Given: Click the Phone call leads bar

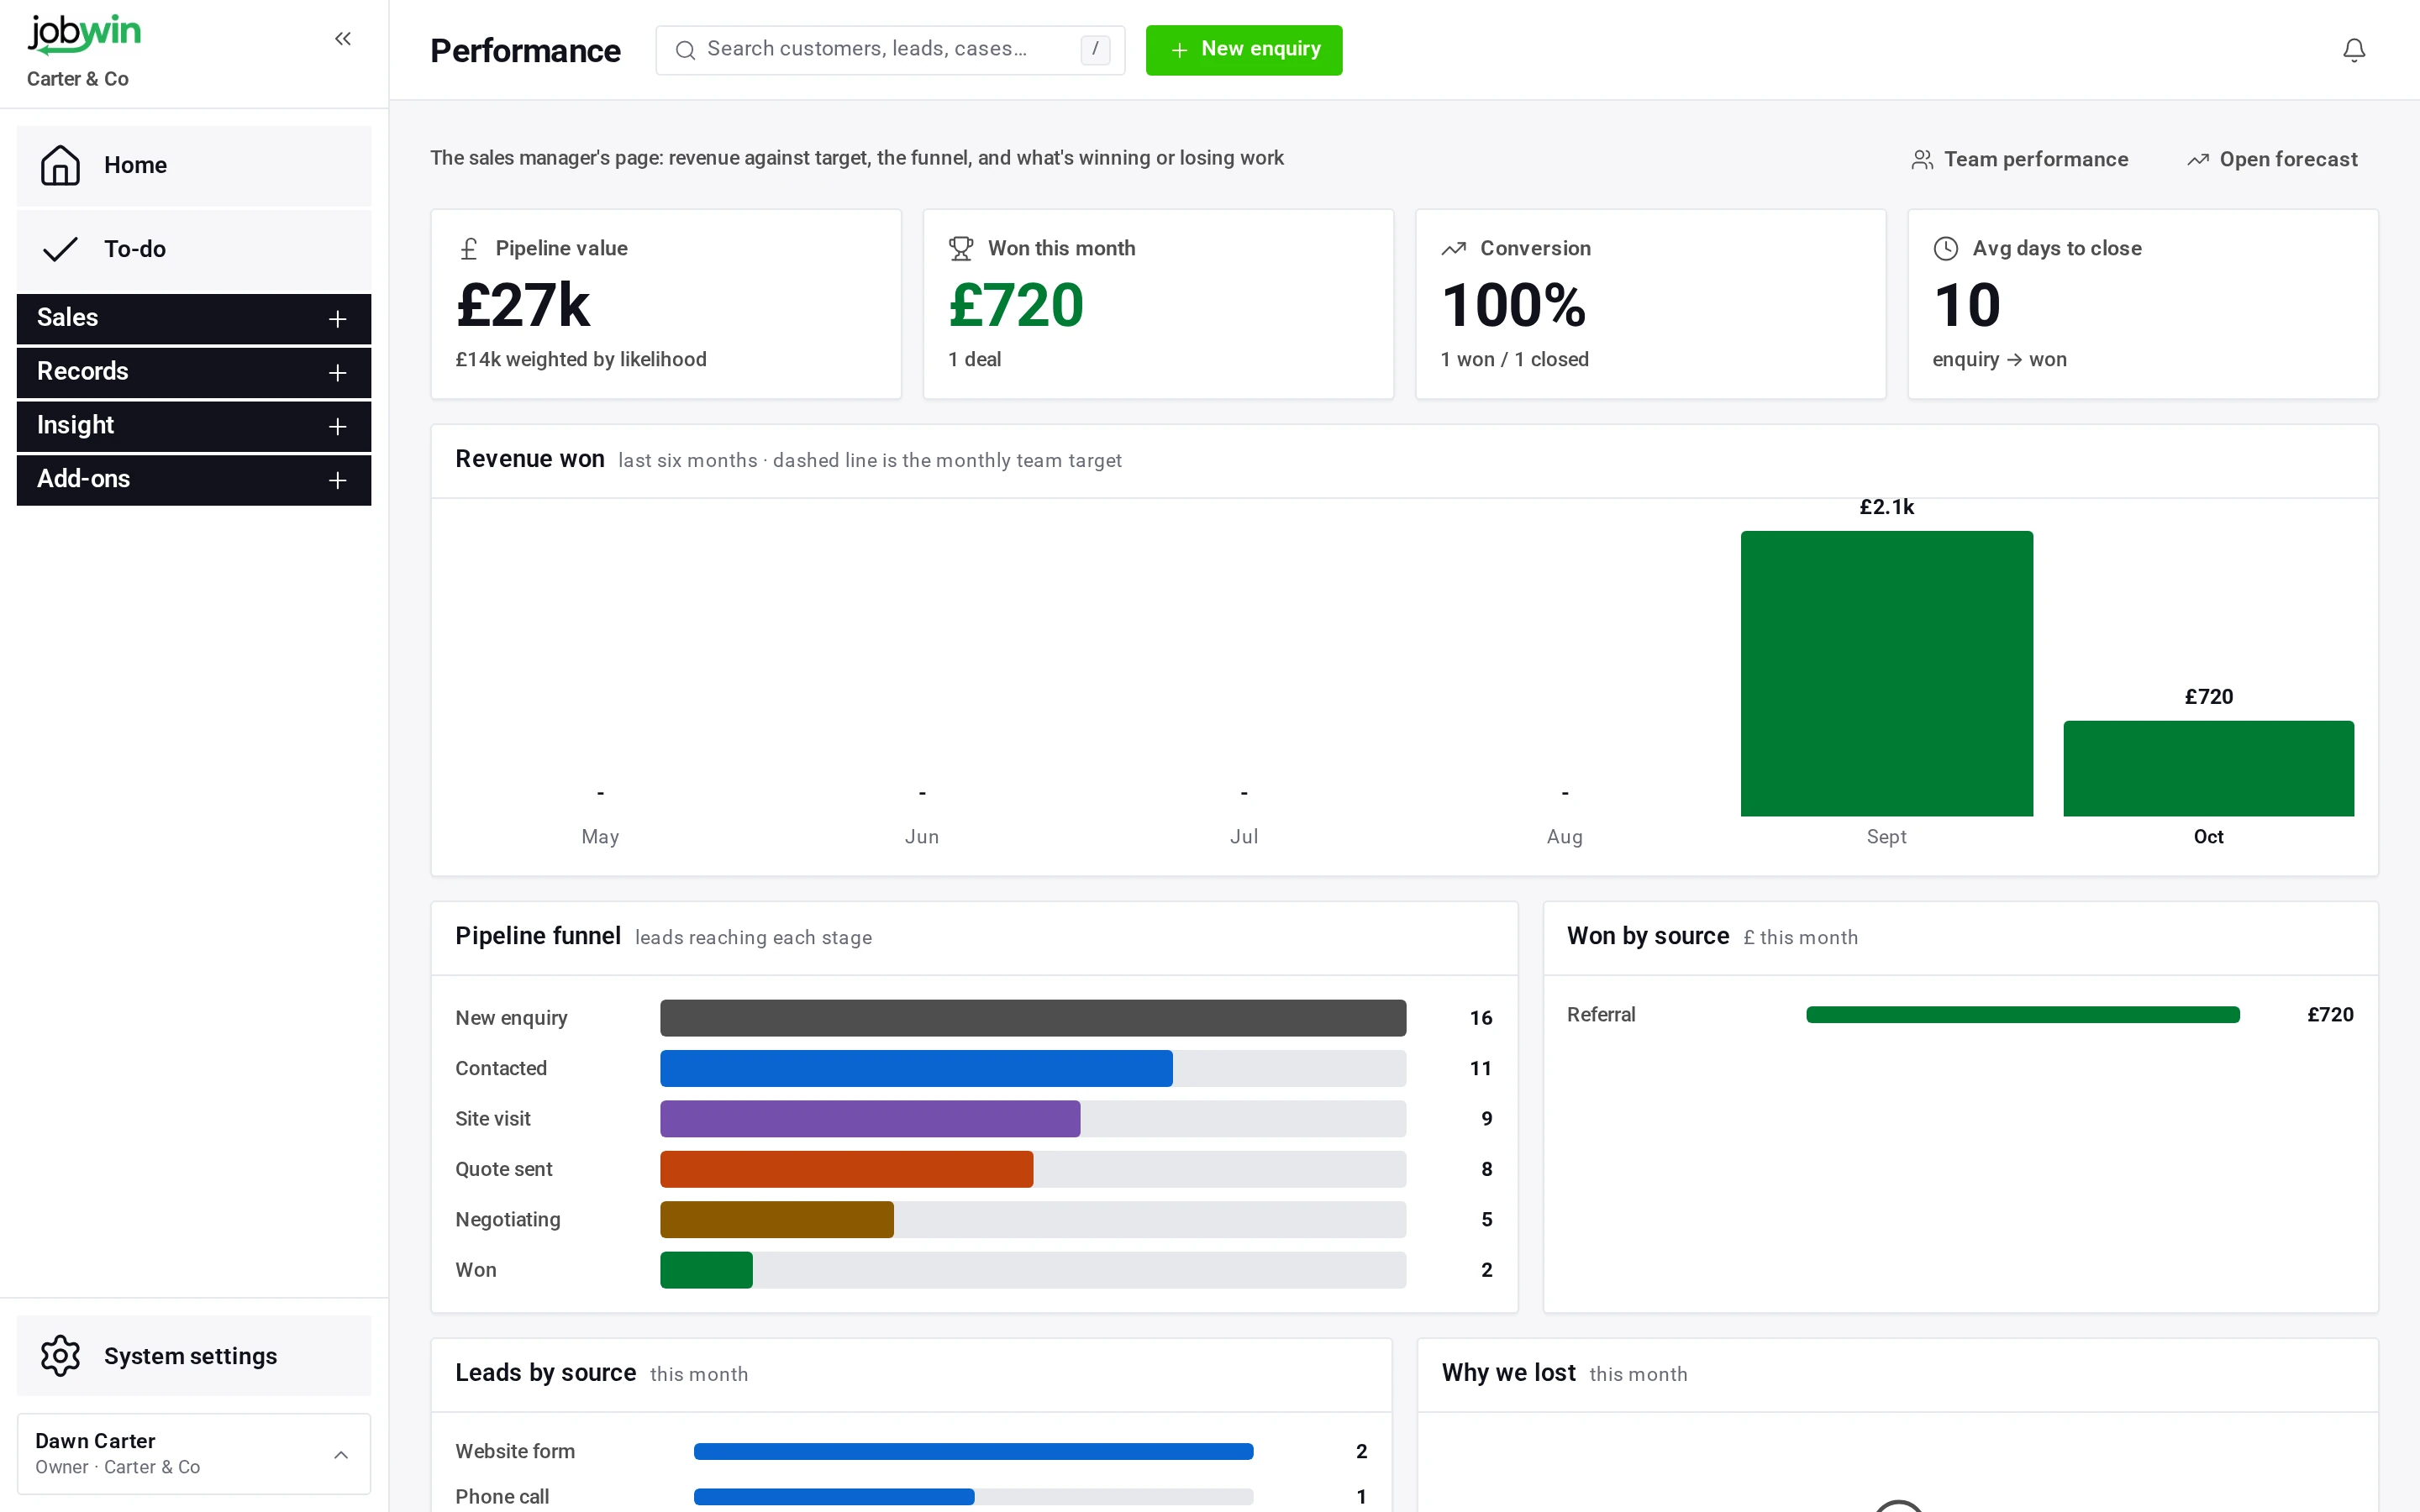Looking at the screenshot, I should pyautogui.click(x=834, y=1497).
